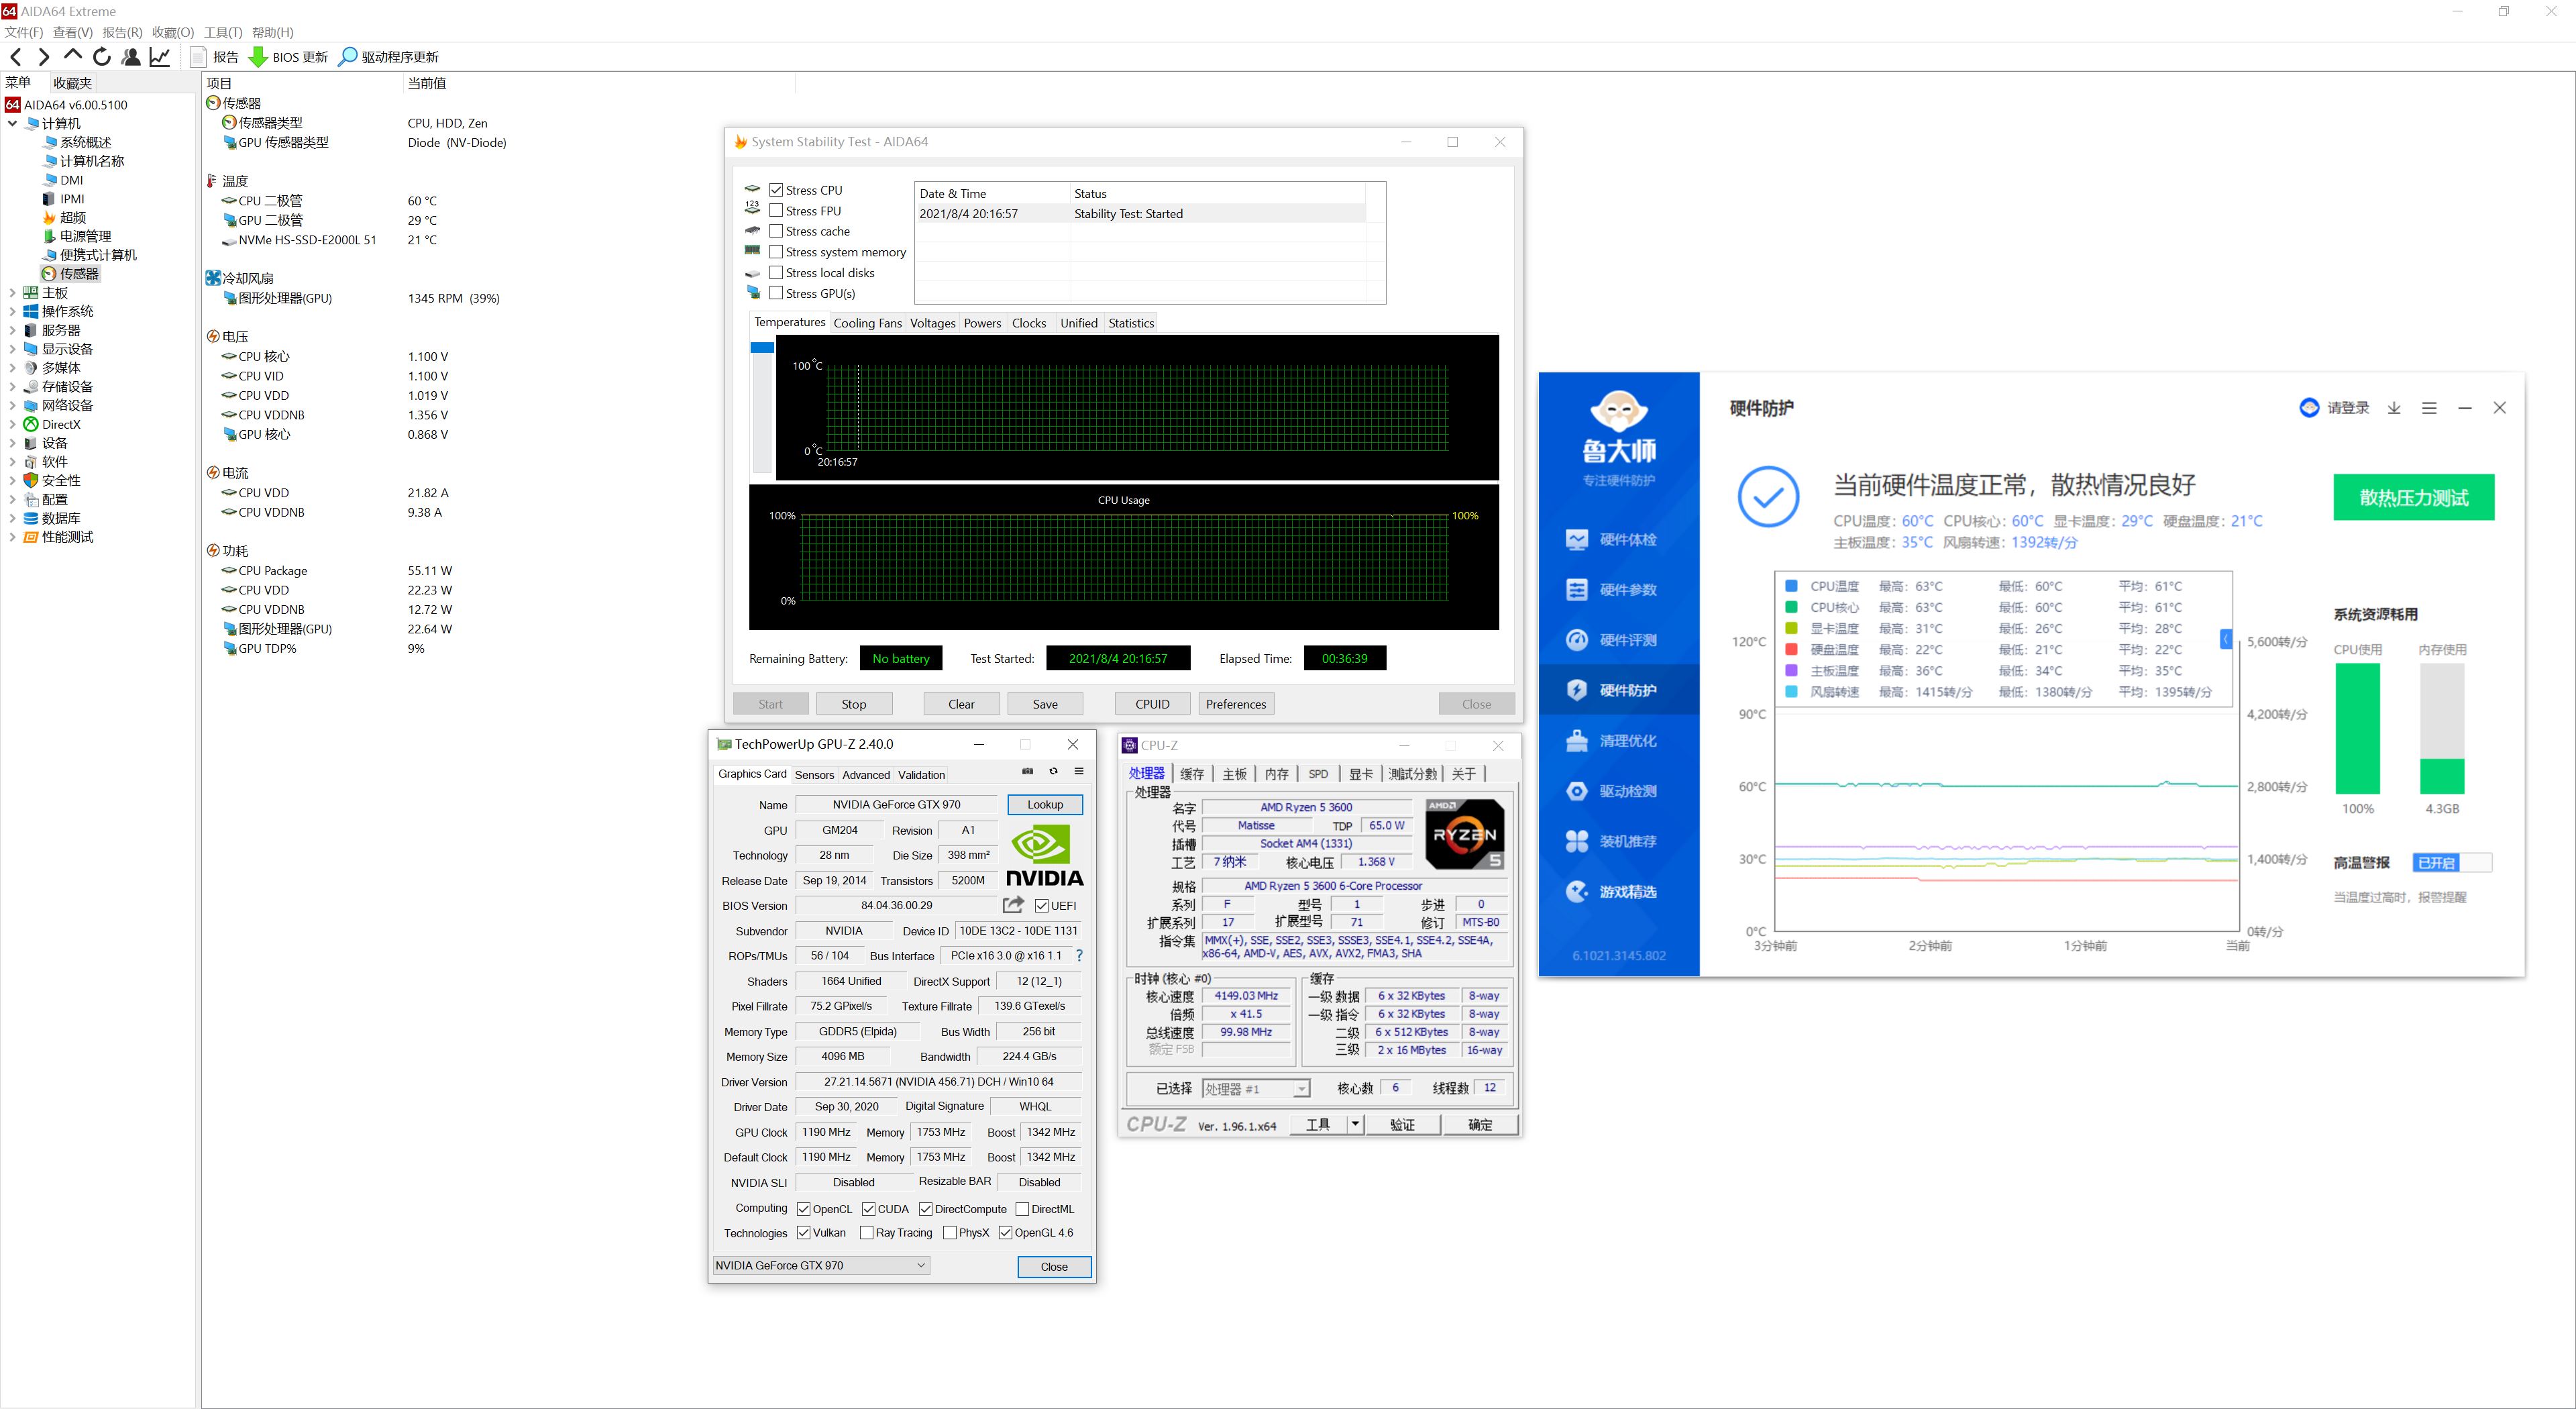Click GPU-Z BIOS export share icon
The height and width of the screenshot is (1409, 2576).
1013,904
